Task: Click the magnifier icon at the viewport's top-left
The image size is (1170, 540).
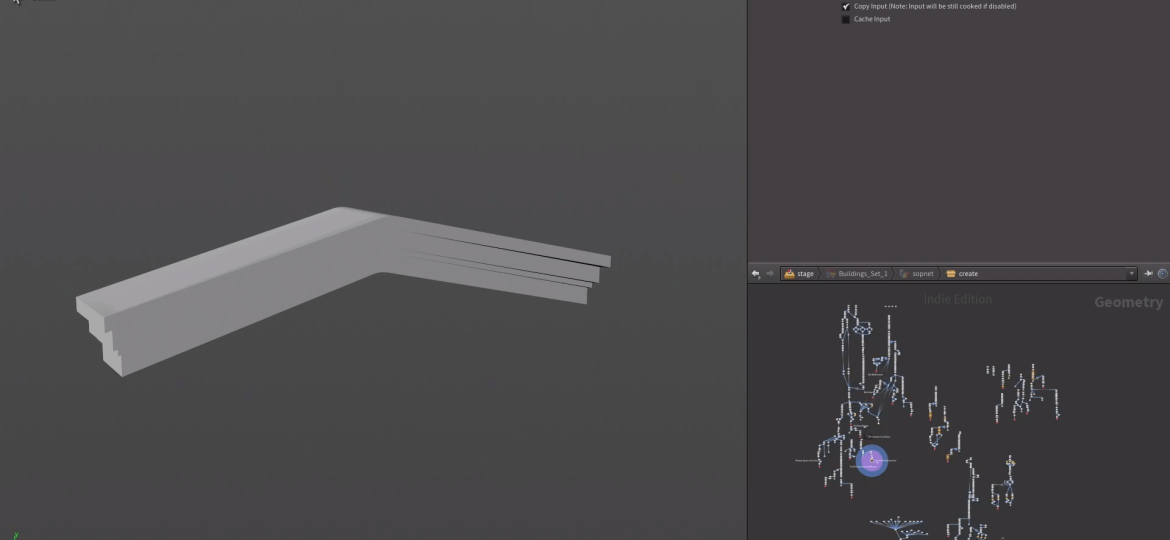Action: pos(15,2)
